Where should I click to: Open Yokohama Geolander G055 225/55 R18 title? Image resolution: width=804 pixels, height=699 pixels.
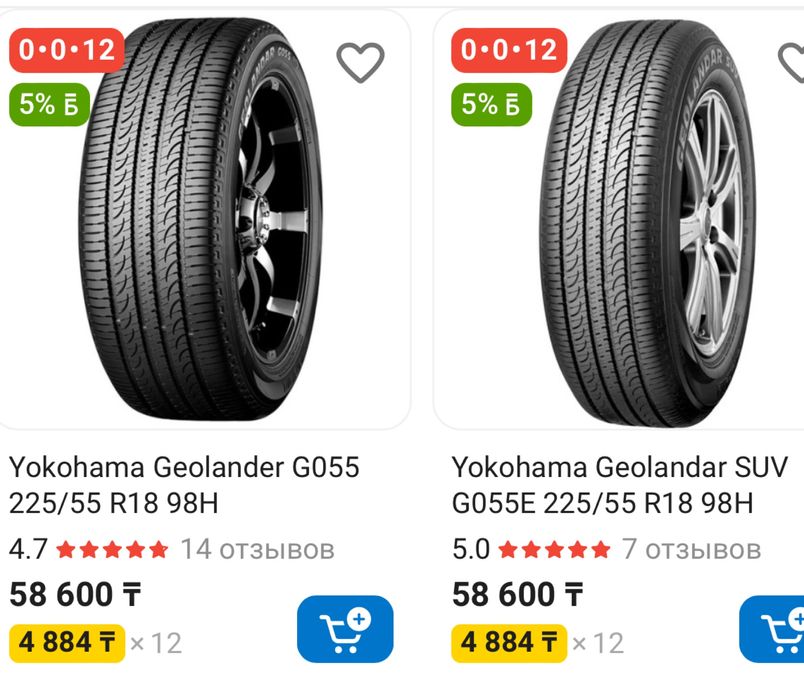click(x=184, y=484)
